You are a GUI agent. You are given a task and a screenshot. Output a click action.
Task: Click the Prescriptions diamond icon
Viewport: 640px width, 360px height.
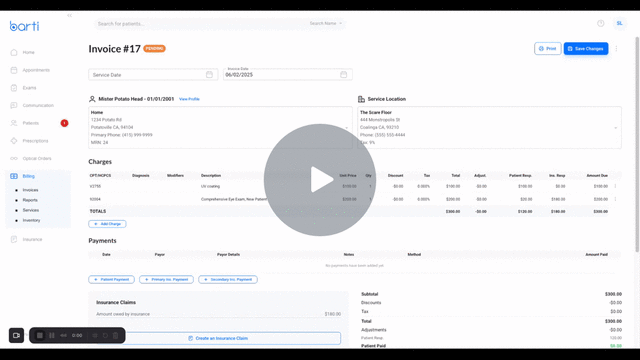pos(14,141)
